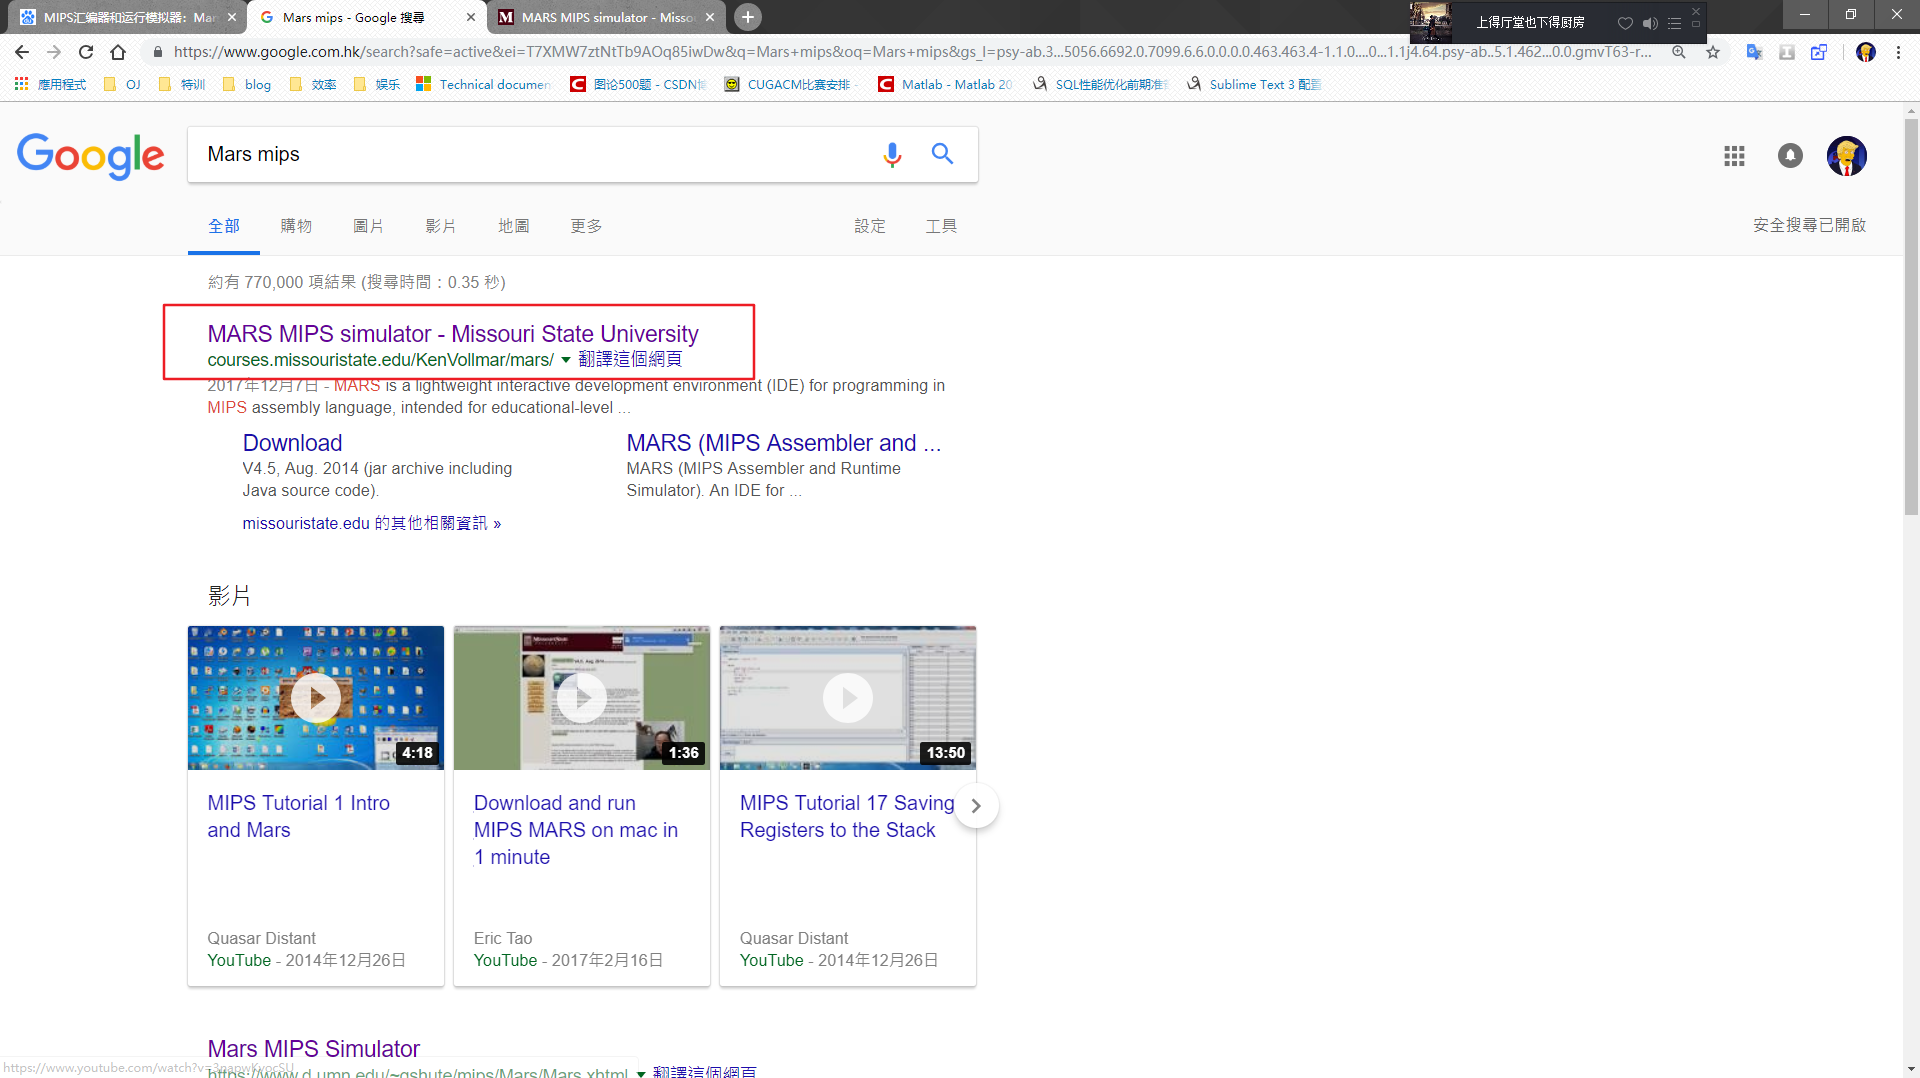Image resolution: width=1920 pixels, height=1078 pixels.
Task: Expand the 更多 search categories menu
Action: coord(586,226)
